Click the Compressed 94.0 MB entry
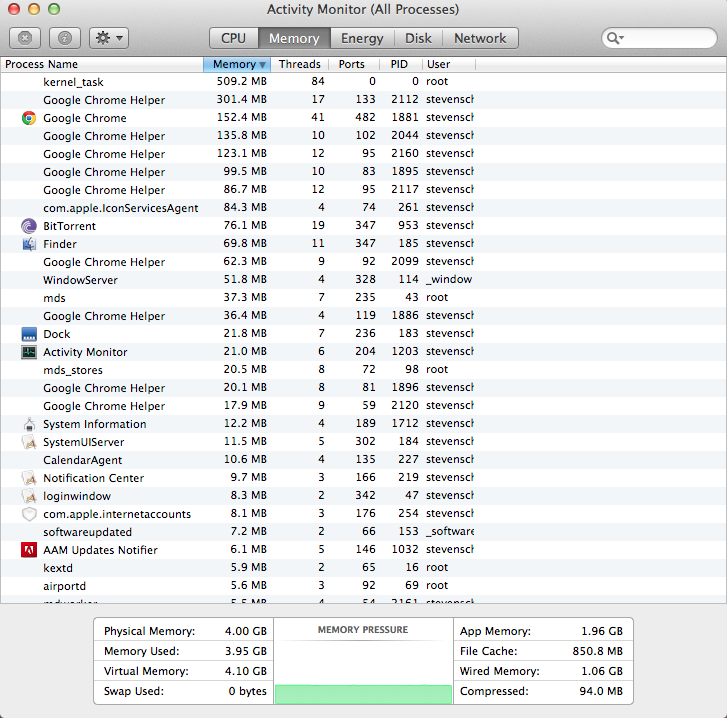 (x=541, y=691)
